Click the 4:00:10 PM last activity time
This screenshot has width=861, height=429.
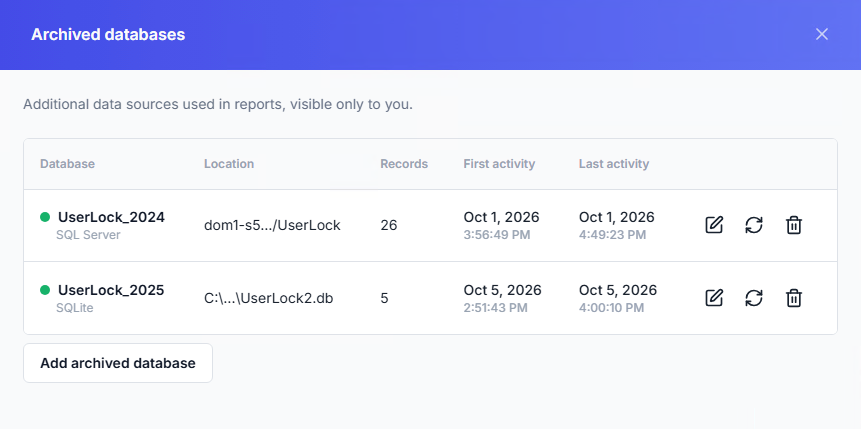coord(611,308)
